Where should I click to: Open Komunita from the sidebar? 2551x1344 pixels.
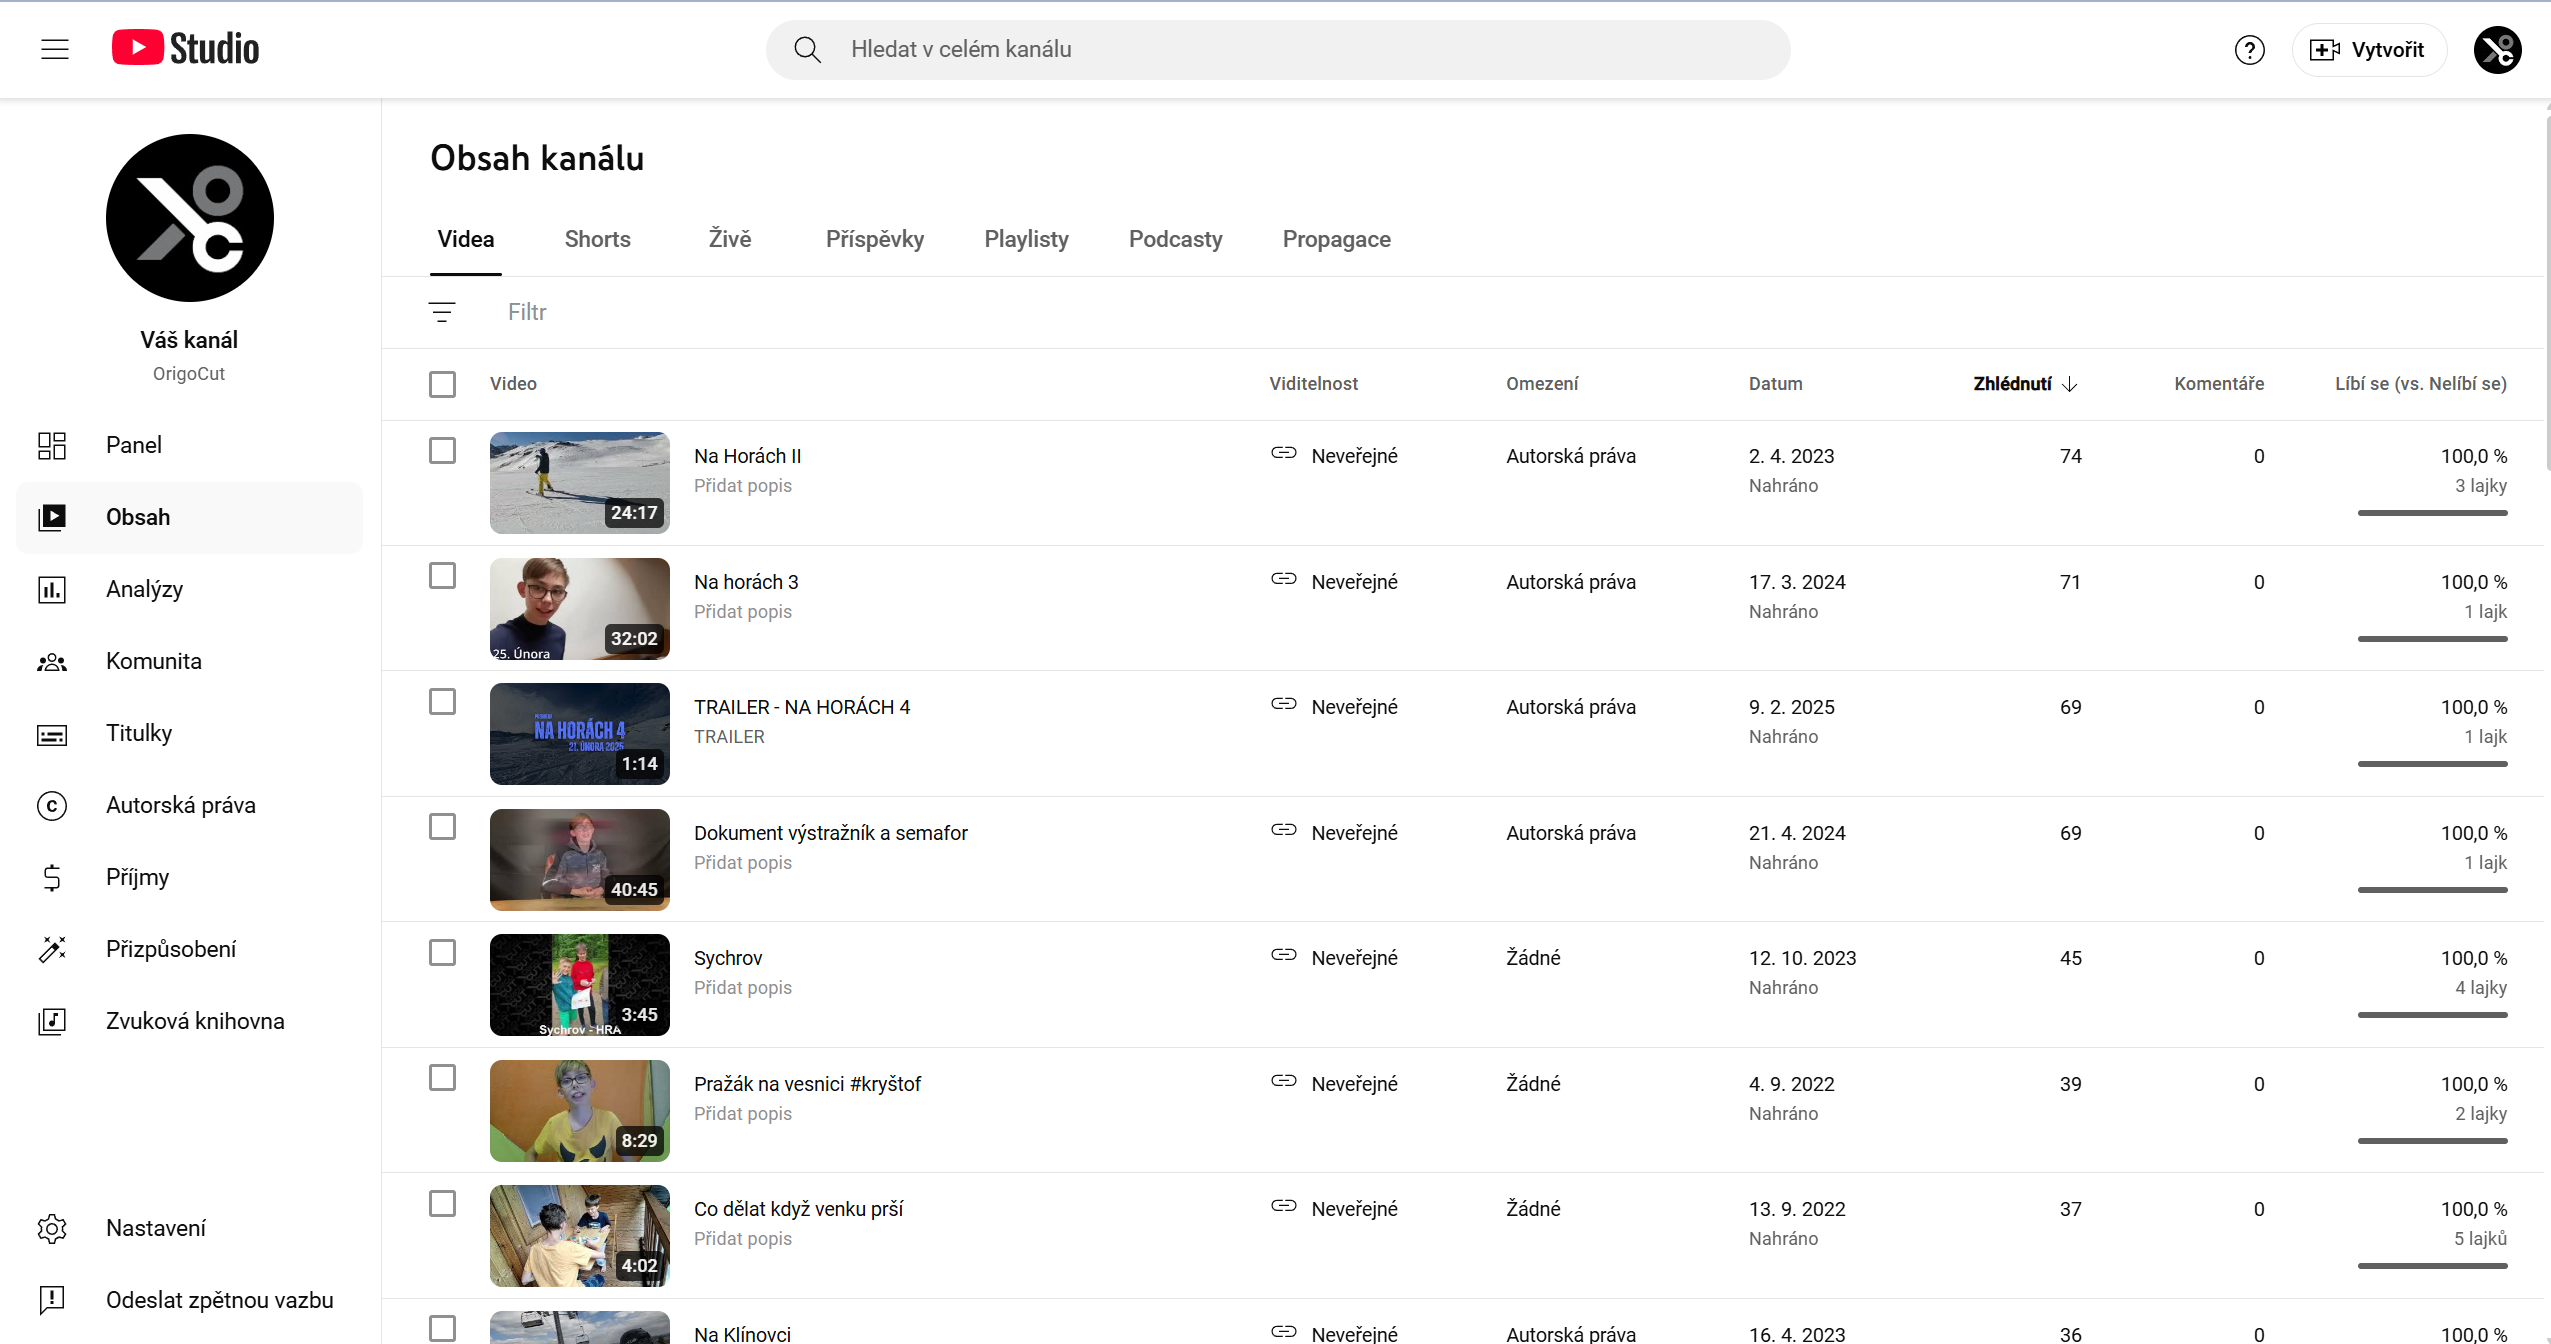tap(153, 661)
